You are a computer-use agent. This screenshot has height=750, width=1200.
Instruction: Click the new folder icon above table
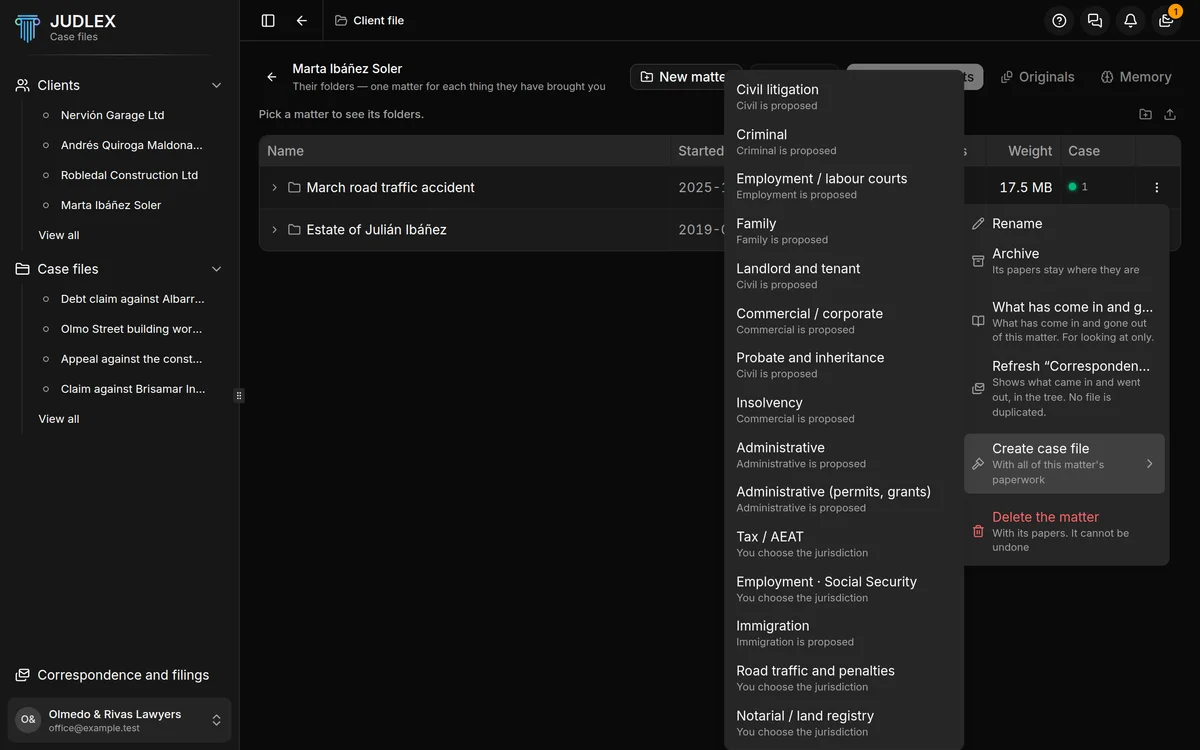click(x=1145, y=114)
